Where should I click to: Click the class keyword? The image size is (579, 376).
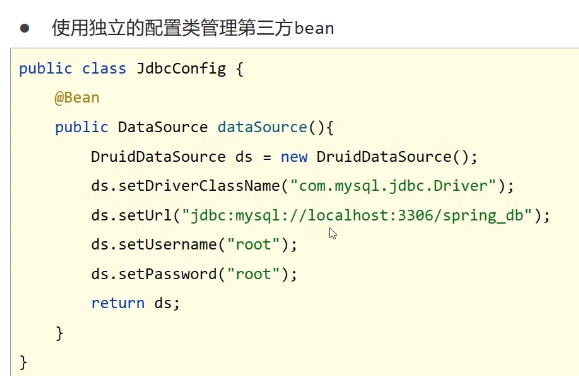[104, 69]
